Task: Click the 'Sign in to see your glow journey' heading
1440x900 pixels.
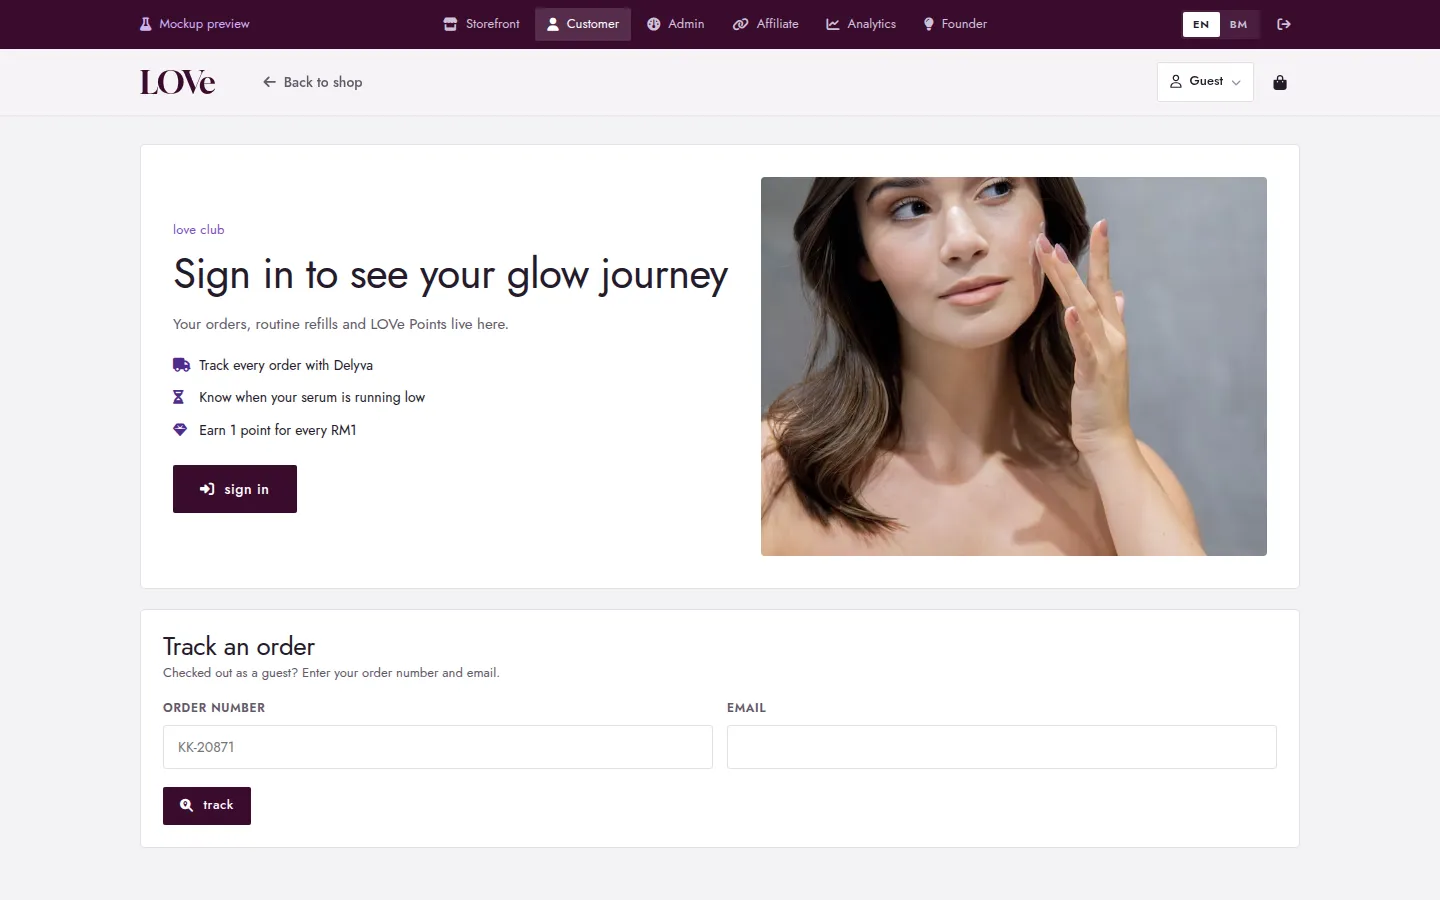Action: (451, 275)
